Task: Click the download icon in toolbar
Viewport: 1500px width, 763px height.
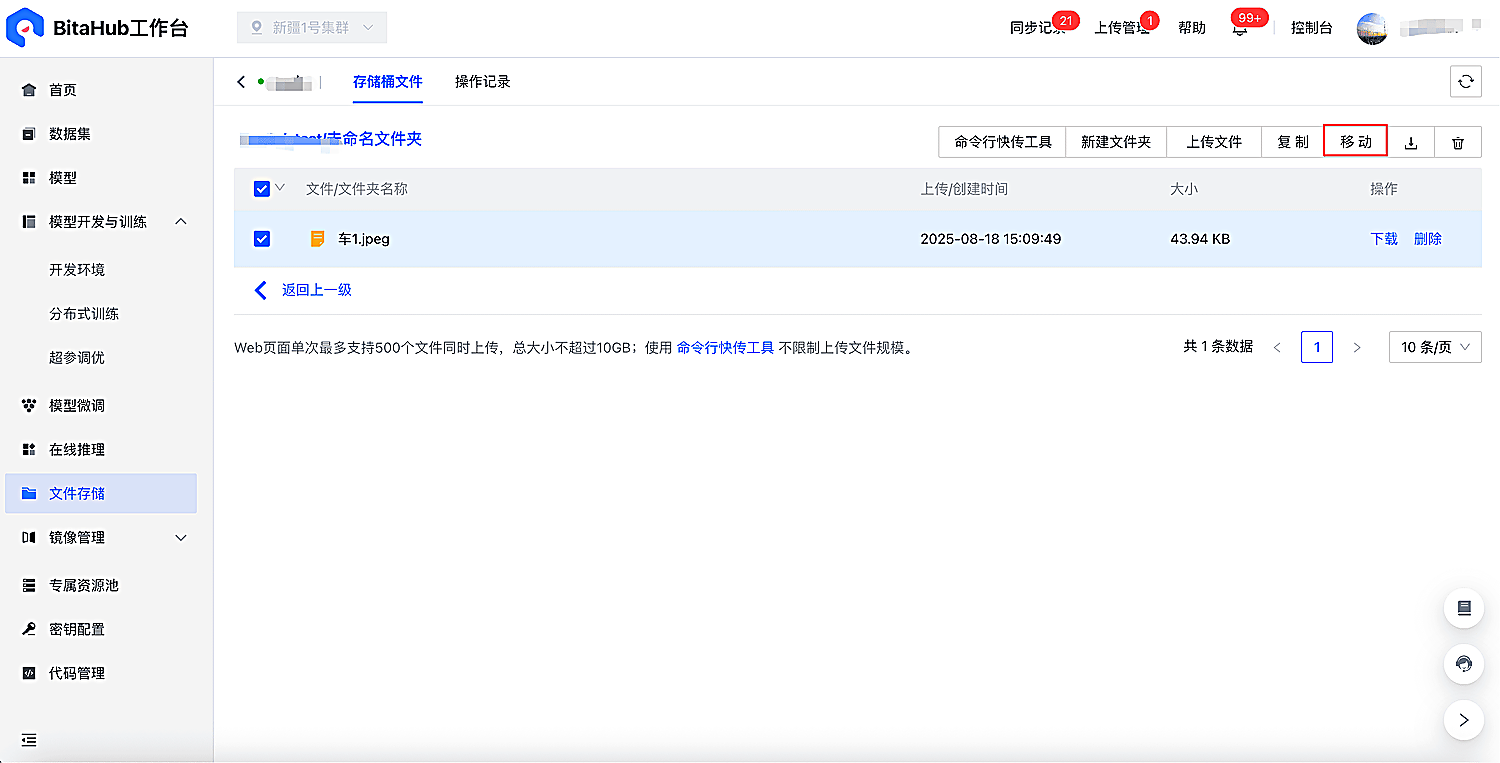Action: click(1411, 143)
